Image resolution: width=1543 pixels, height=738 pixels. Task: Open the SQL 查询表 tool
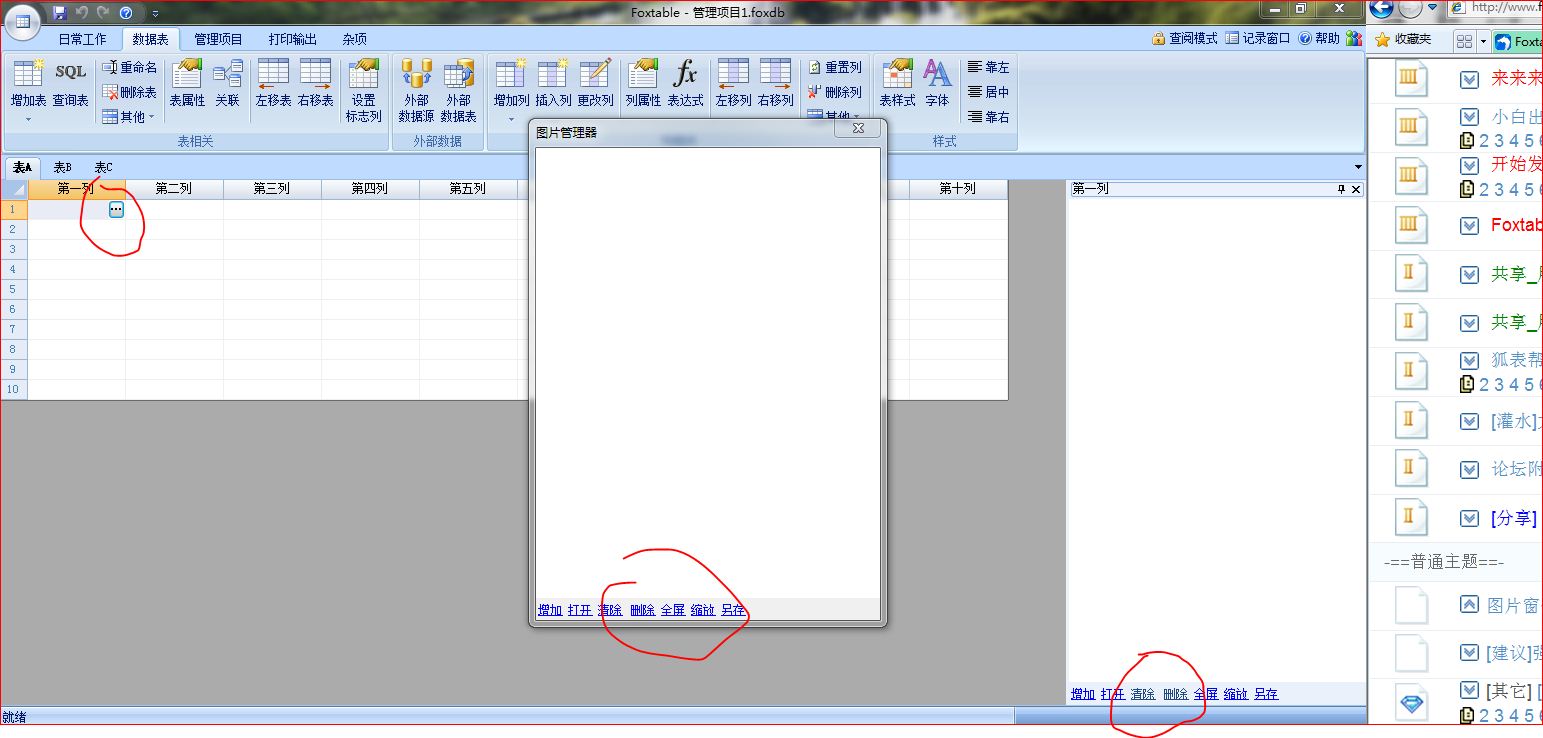[x=70, y=83]
